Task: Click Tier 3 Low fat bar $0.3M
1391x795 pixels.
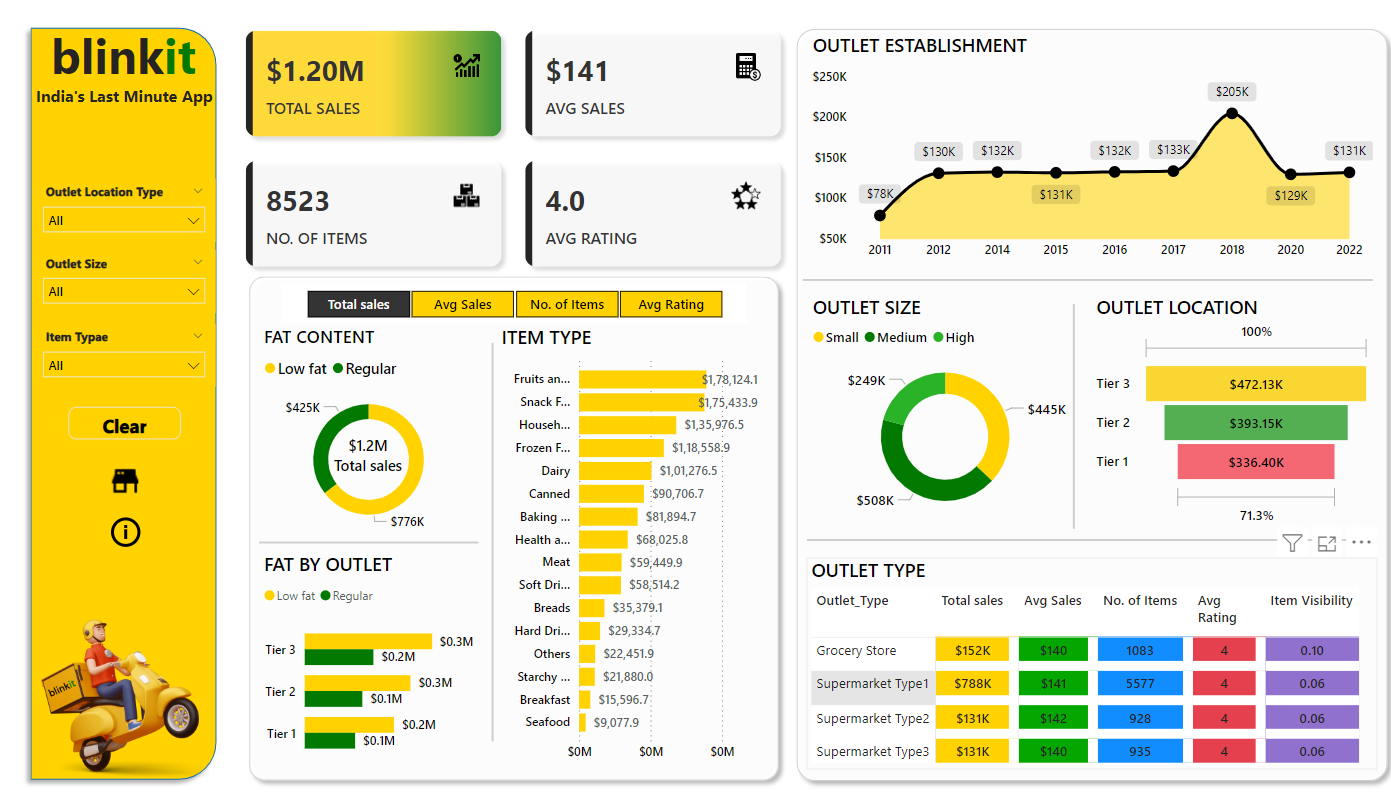Action: click(368, 641)
